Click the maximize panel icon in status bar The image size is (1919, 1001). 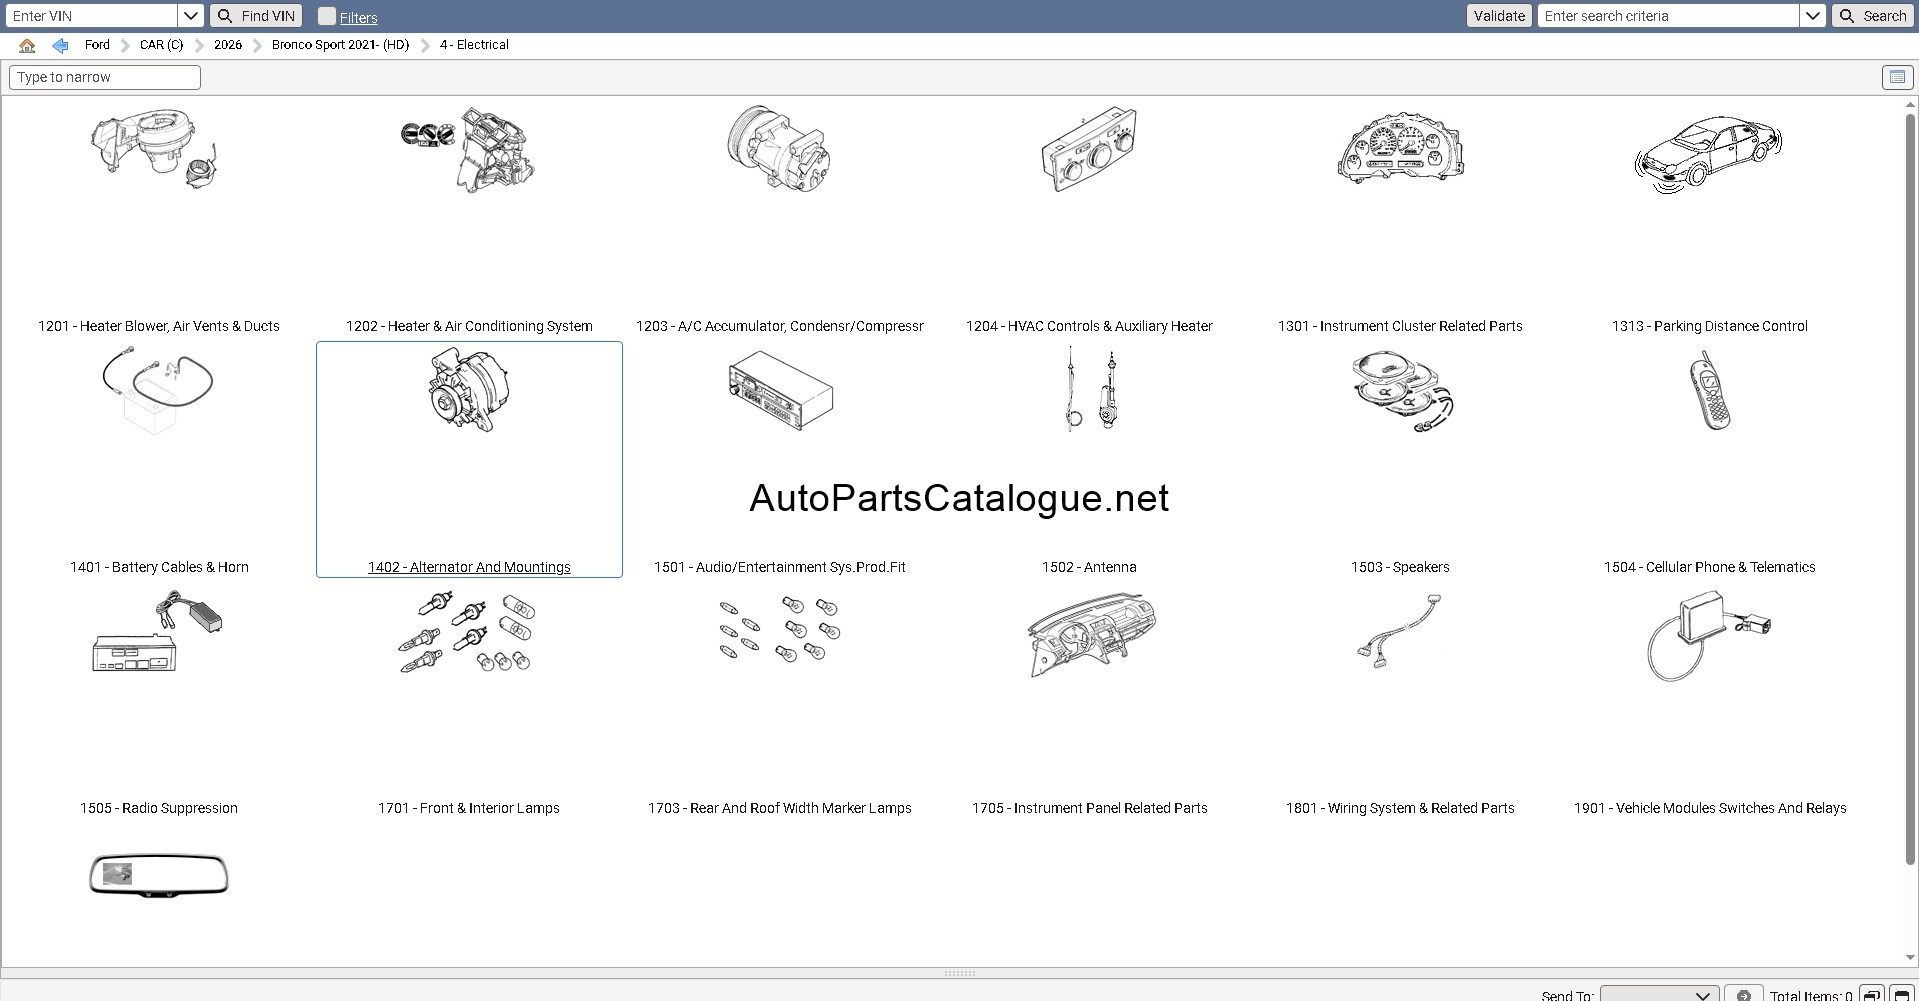coord(1901,995)
